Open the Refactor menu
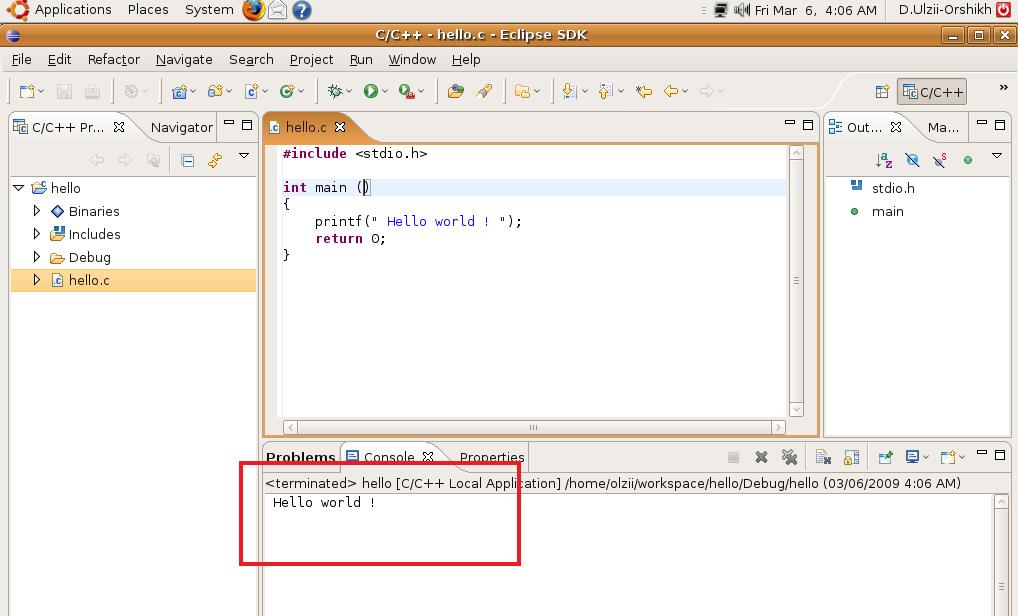This screenshot has height=616, width=1018. [x=114, y=60]
